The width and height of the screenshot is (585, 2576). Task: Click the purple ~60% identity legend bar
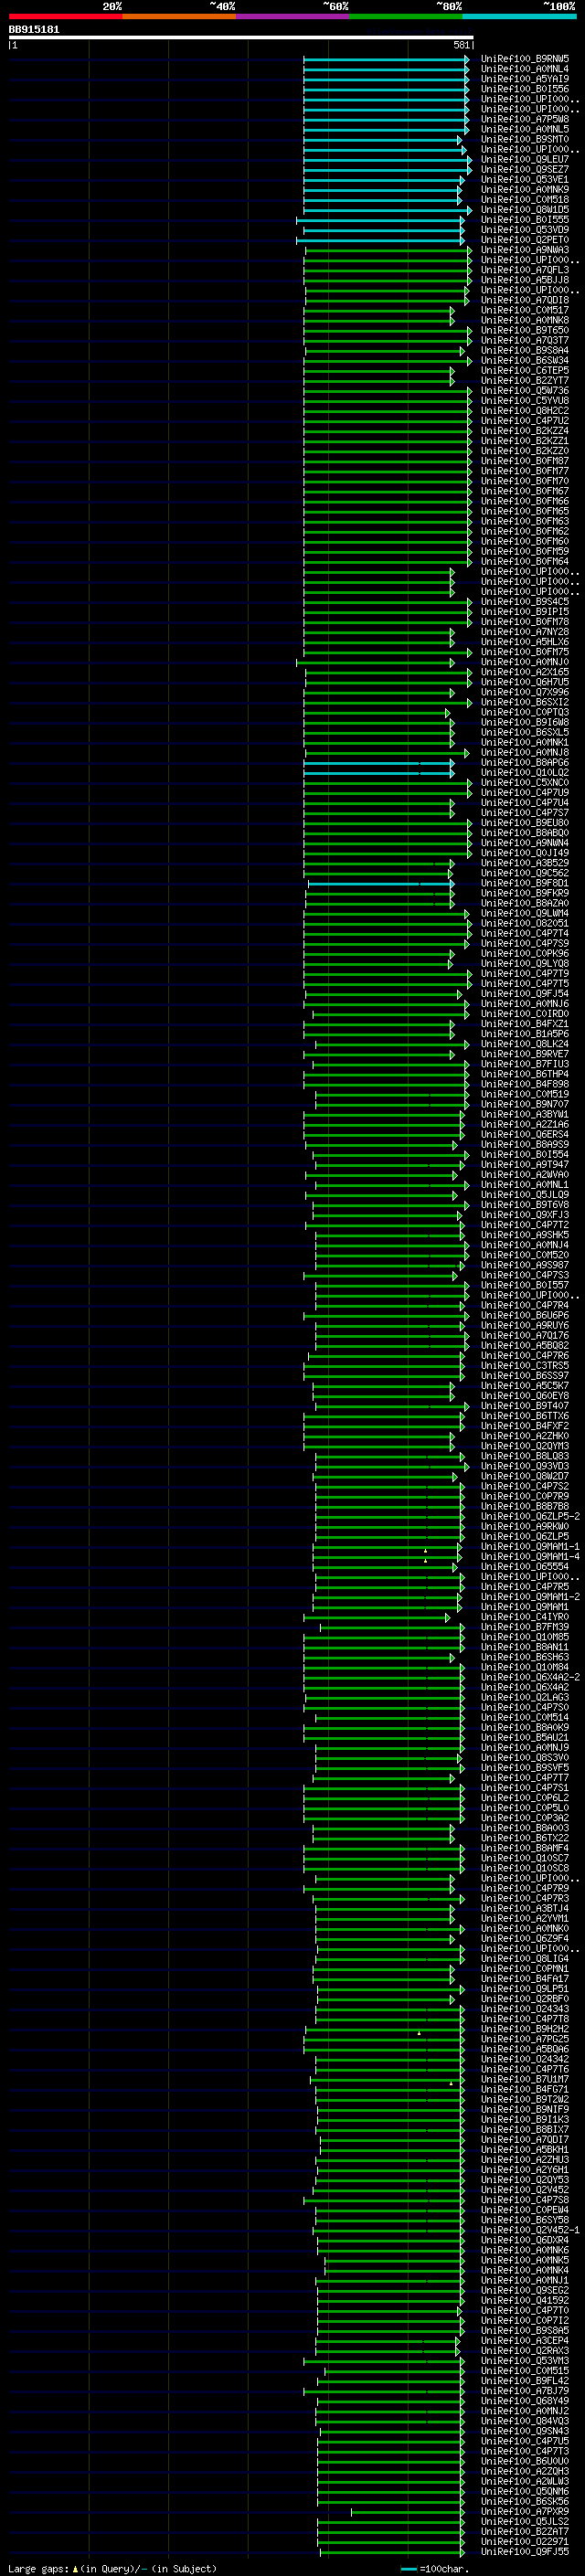point(293,17)
